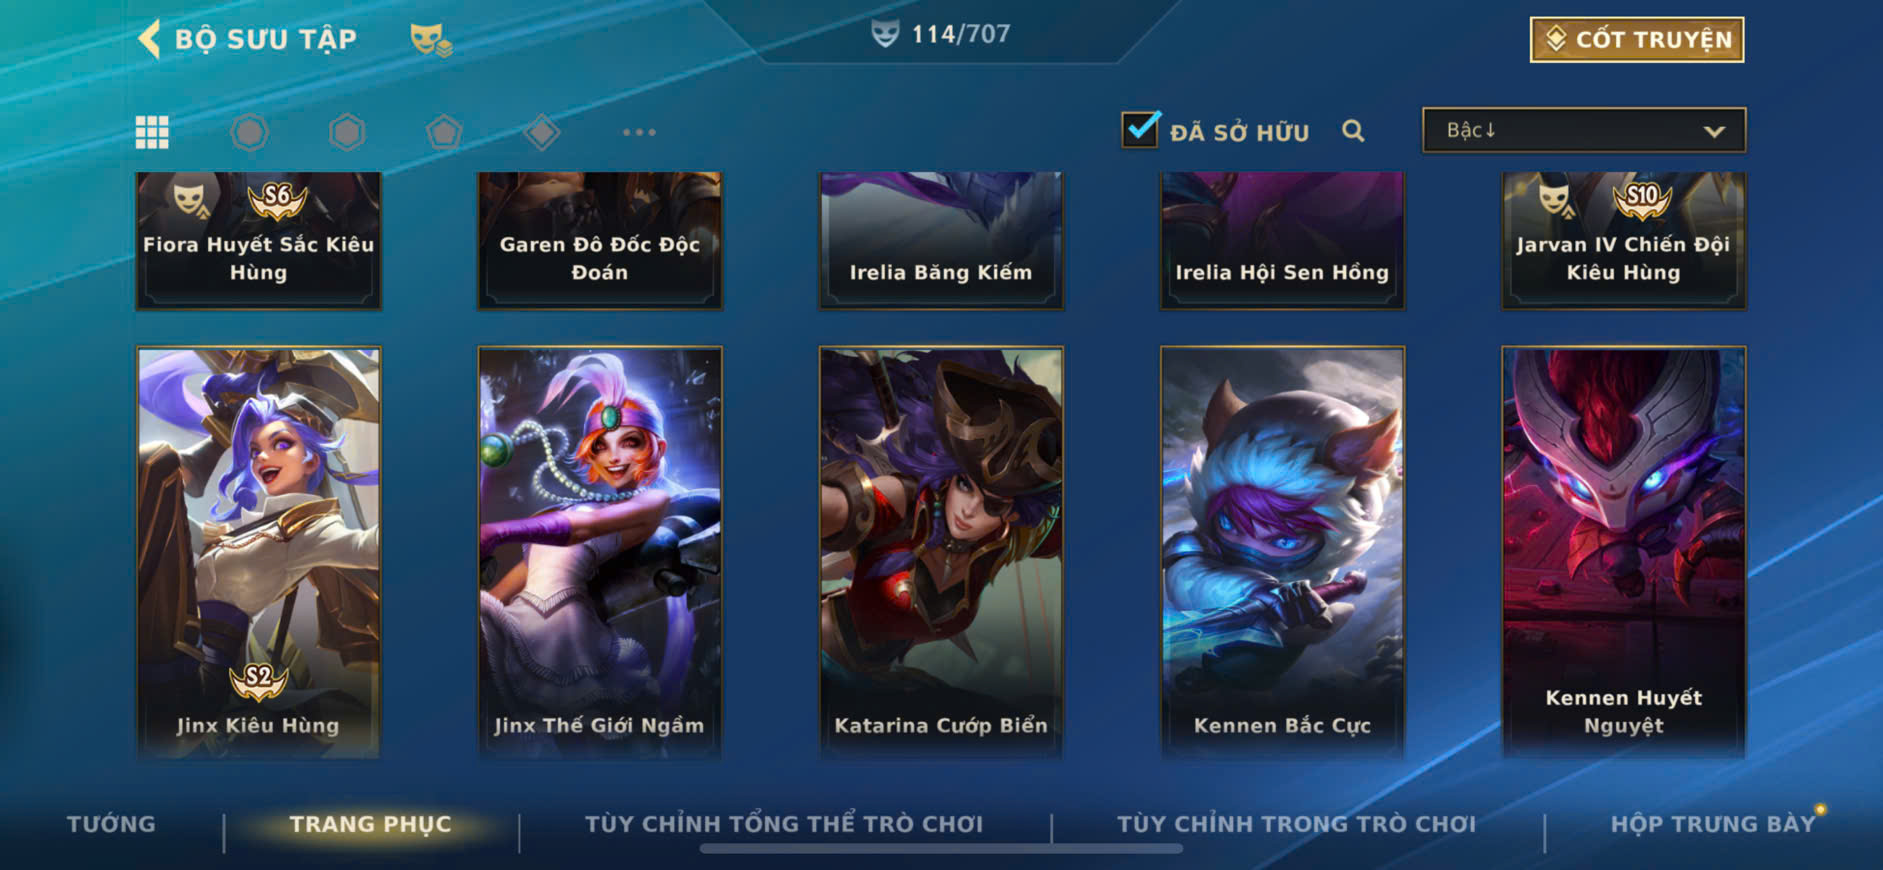Image resolution: width=1883 pixels, height=870 pixels.
Task: Select the all-skins grid filter icon
Action: click(152, 132)
